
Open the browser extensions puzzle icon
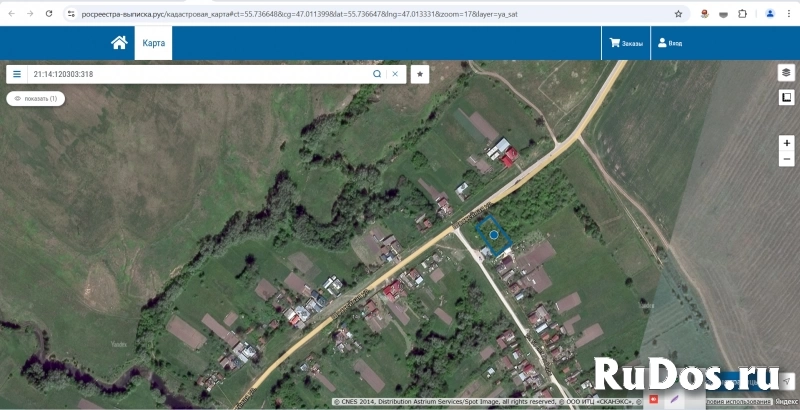pos(742,14)
